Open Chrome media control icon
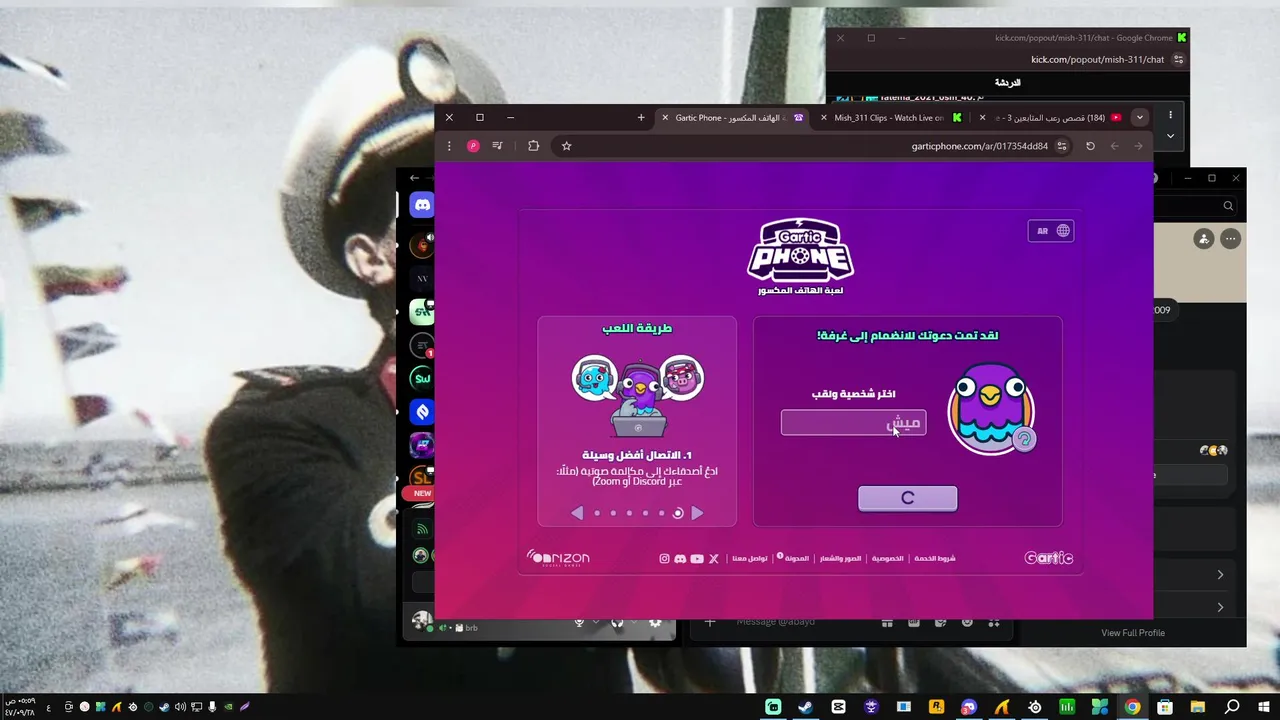 (x=498, y=146)
